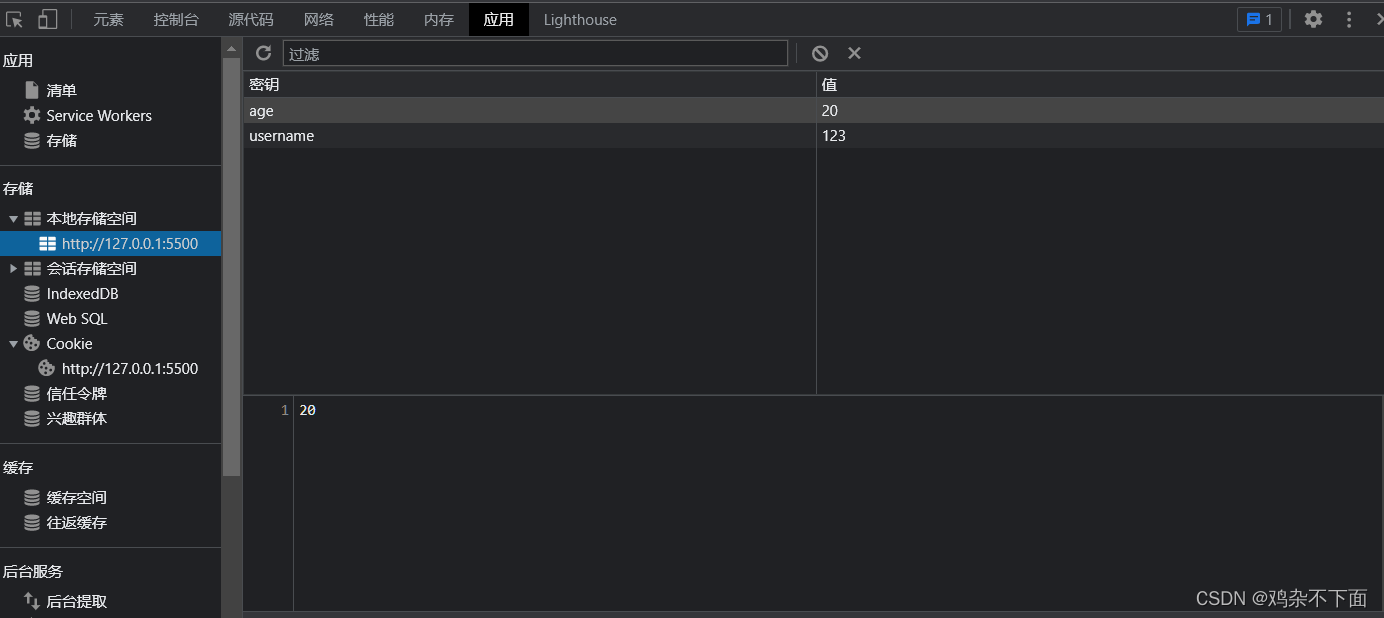
Task: Open the Lighthouse tab
Action: (580, 19)
